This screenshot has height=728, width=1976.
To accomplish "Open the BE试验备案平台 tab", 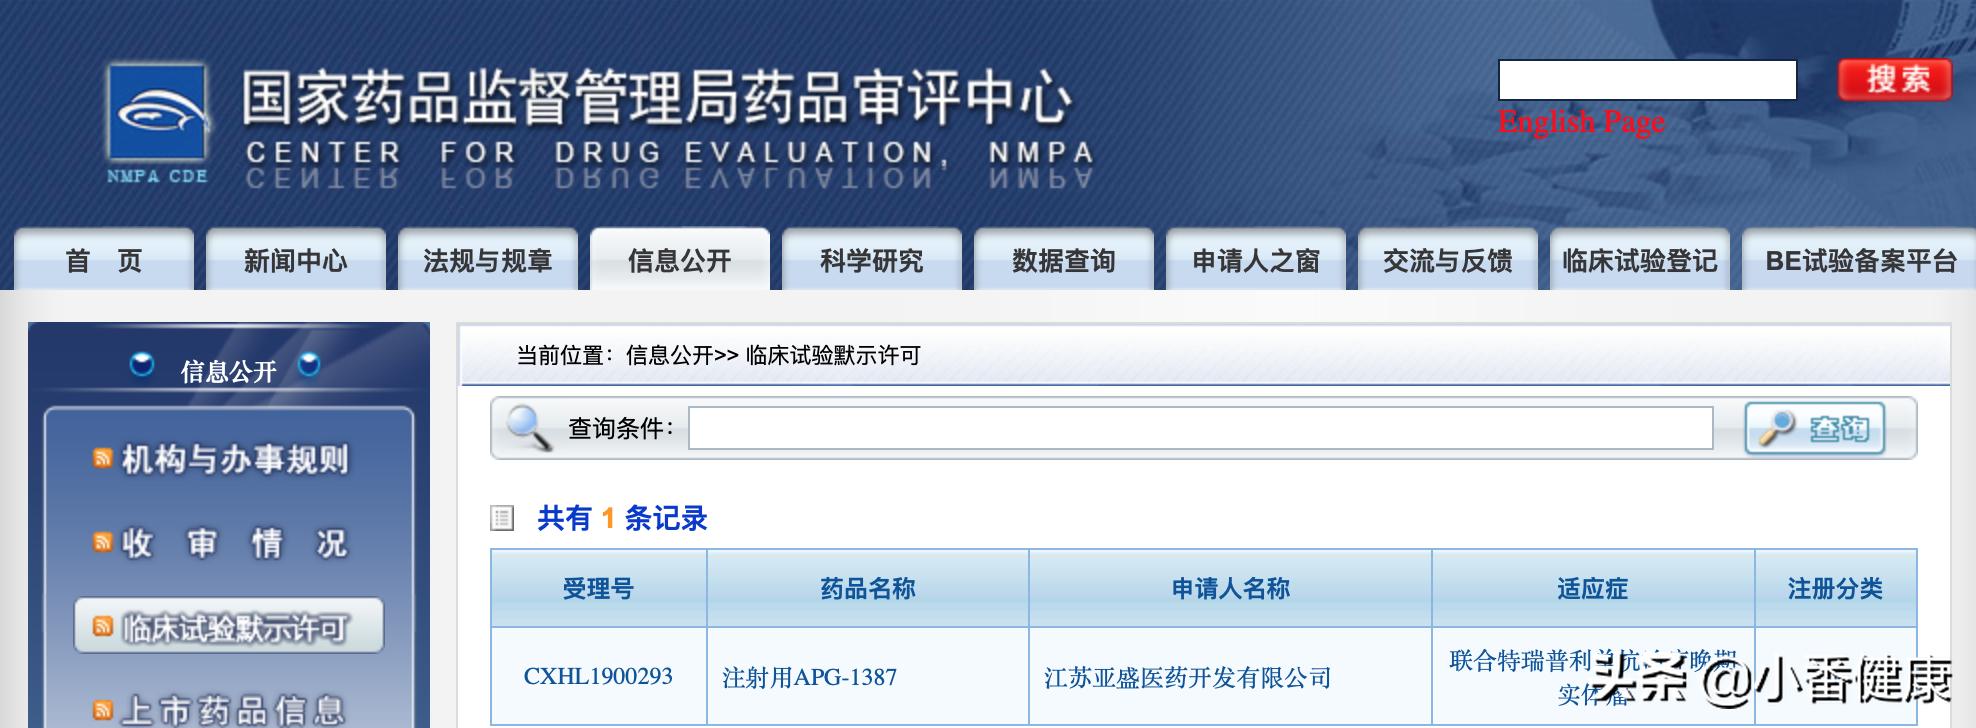I will point(1860,260).
